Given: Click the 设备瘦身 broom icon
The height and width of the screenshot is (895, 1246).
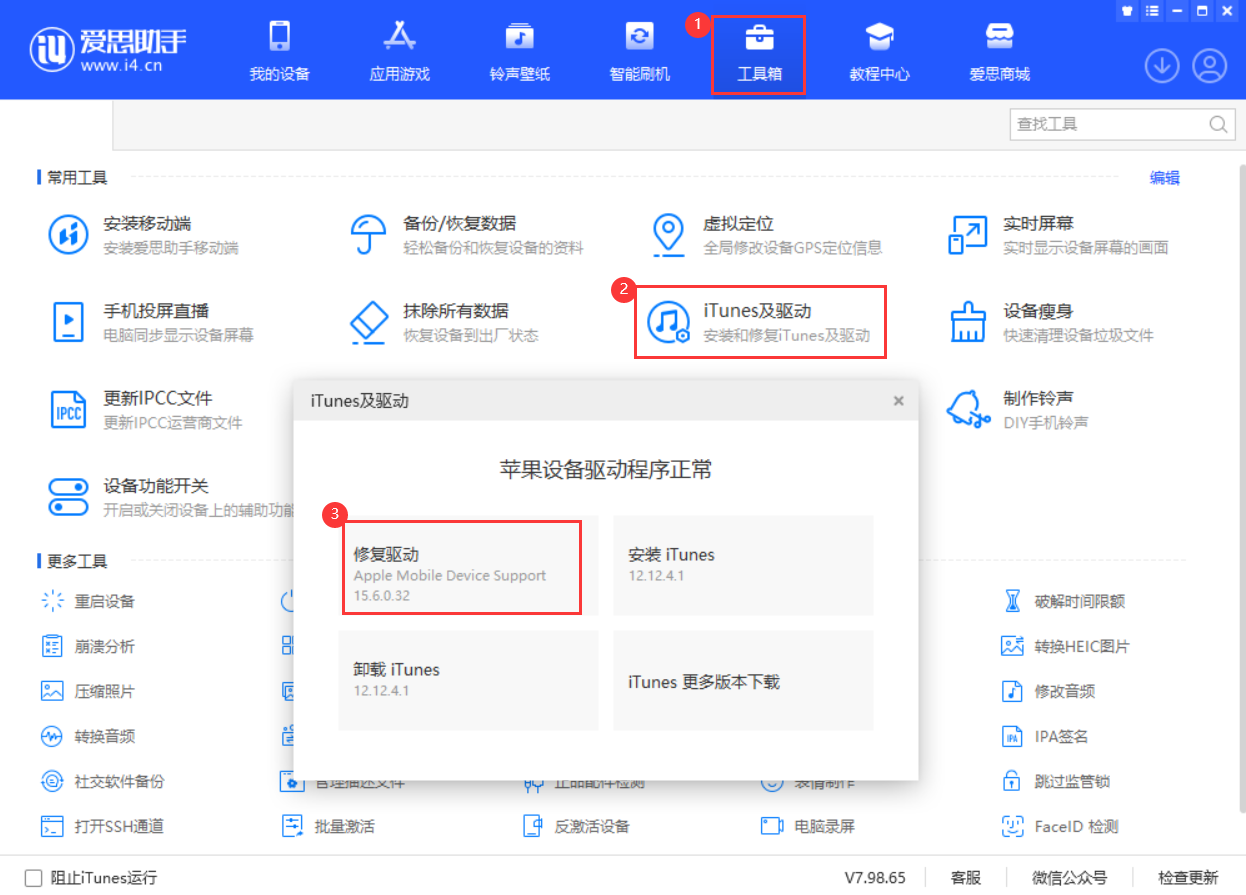Looking at the screenshot, I should (968, 322).
